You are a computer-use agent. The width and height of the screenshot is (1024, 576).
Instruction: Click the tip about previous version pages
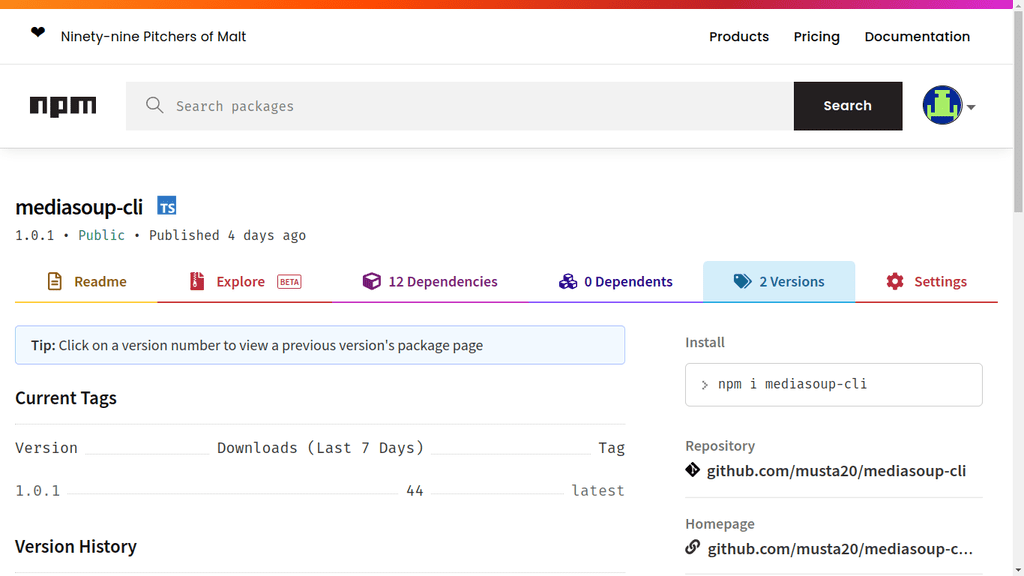click(x=320, y=345)
